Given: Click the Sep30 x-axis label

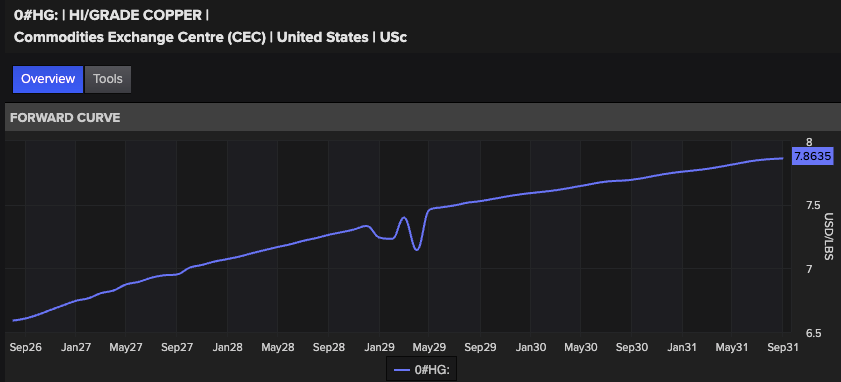Looking at the screenshot, I should [x=631, y=348].
